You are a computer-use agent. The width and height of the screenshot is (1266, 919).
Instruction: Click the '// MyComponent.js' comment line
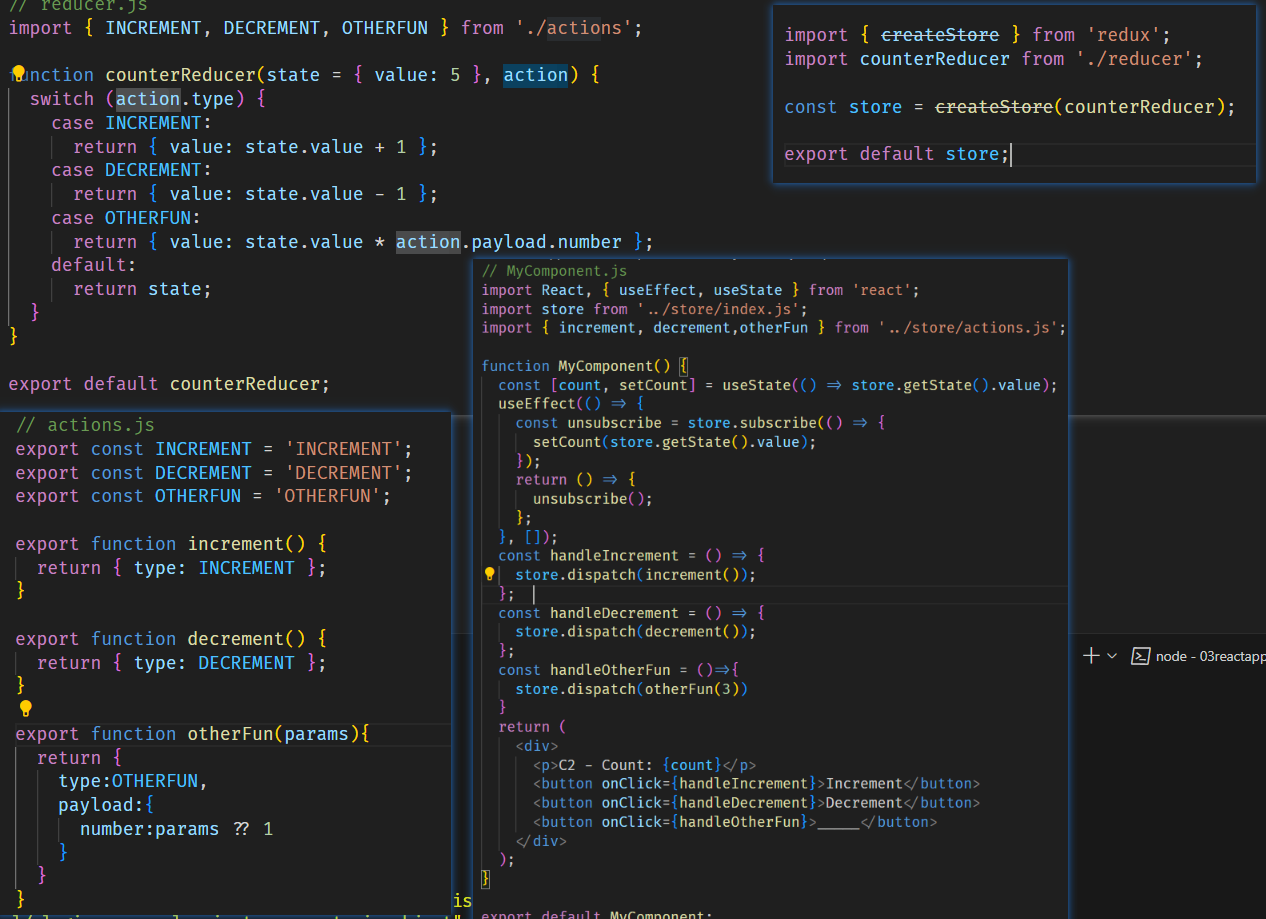(x=554, y=271)
